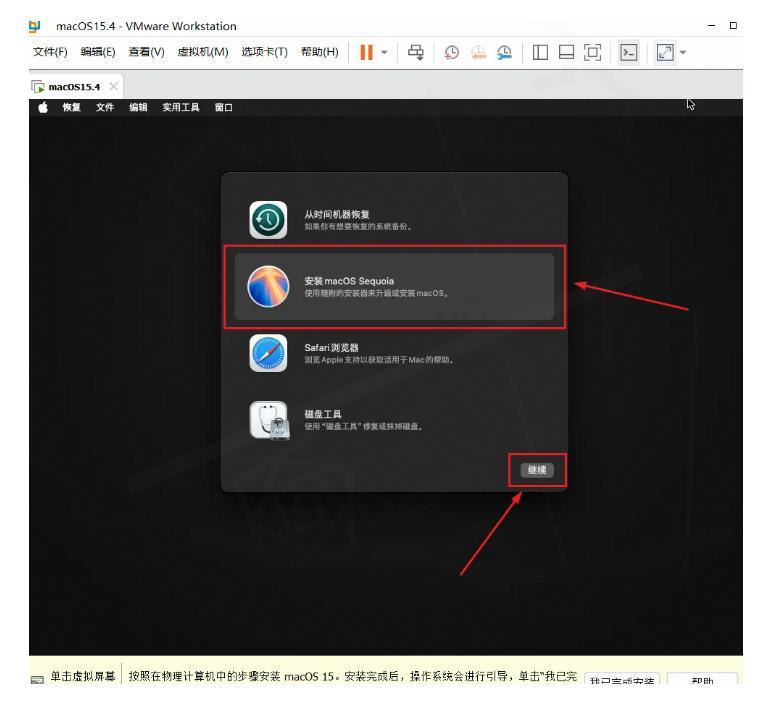772x705 pixels.
Task: Click 单击虚拟屏幕 text in hint bar
Action: [x=83, y=676]
